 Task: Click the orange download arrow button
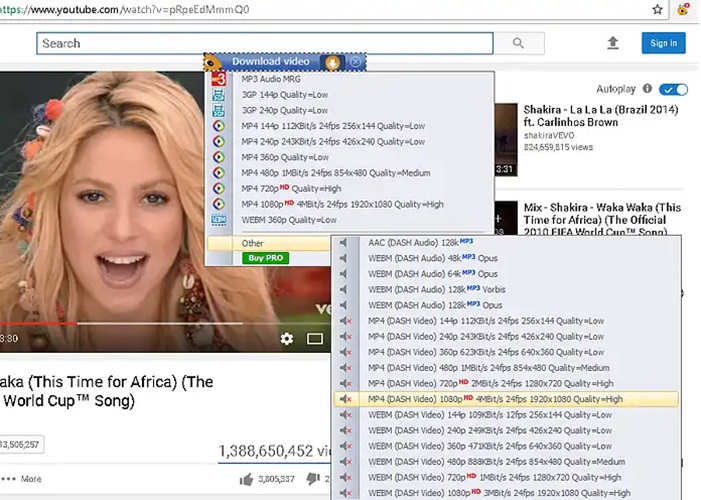332,62
